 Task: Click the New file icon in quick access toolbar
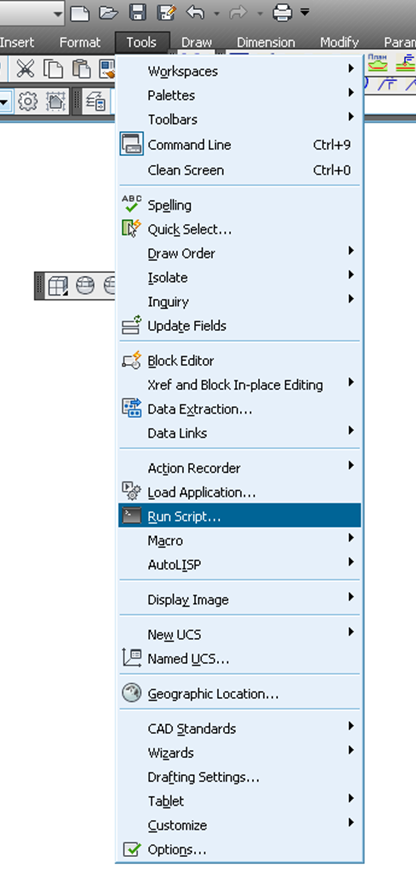(80, 12)
